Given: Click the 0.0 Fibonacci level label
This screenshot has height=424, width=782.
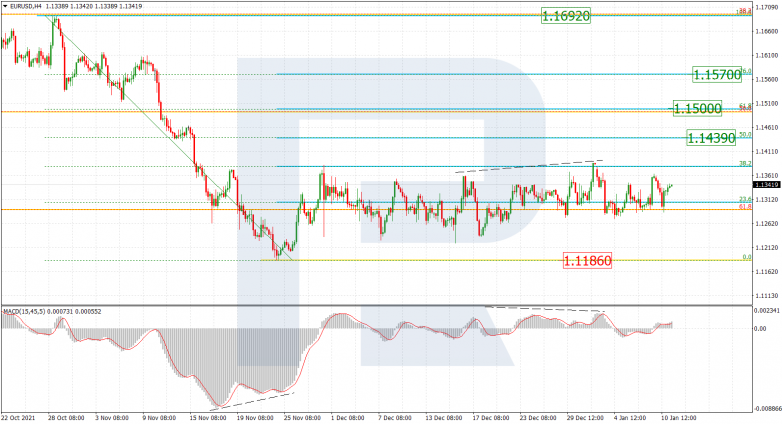Looking at the screenshot, I should tap(747, 257).
